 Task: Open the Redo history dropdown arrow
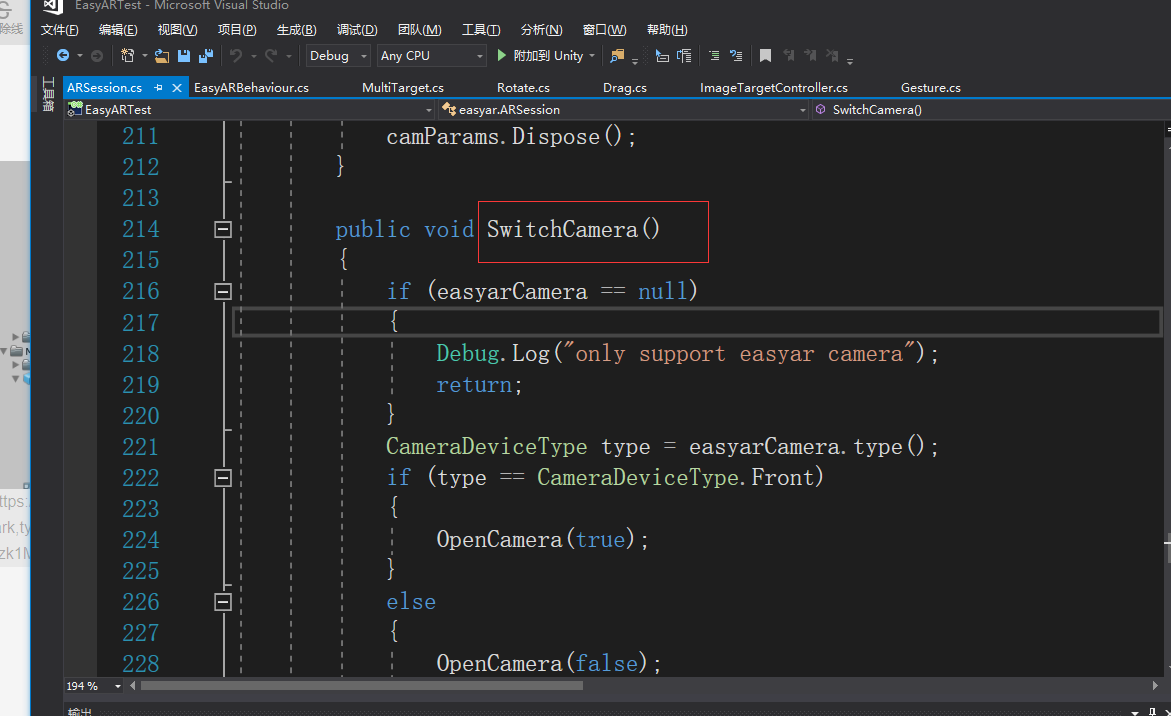289,55
